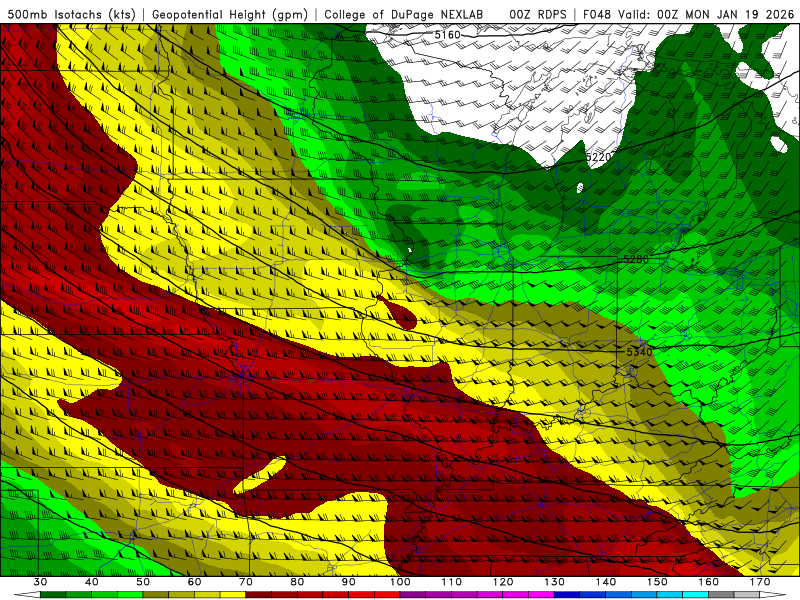Screen dimensions: 800x600
Task: Click the left arrow end of the colorbar
Action: (27, 594)
